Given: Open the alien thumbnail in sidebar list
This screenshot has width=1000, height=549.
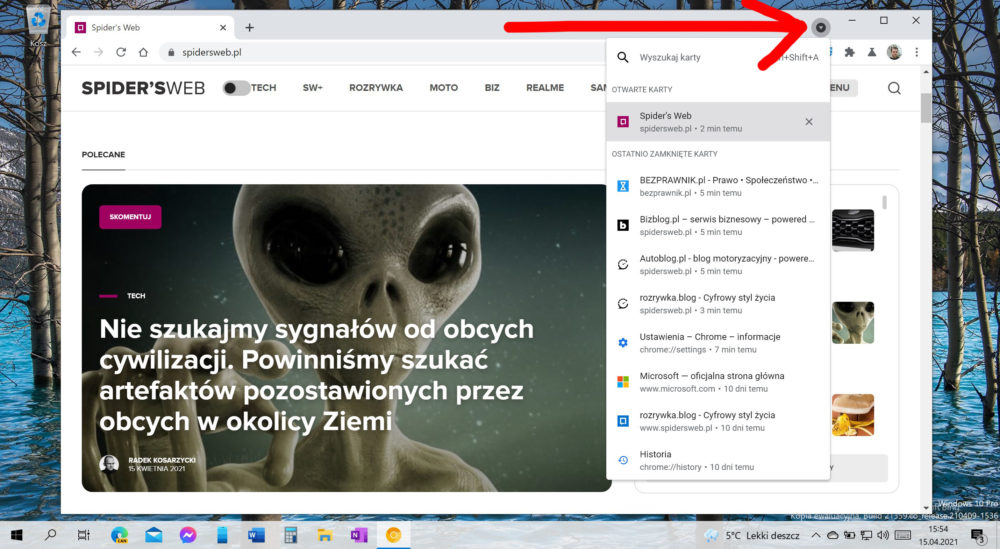Looking at the screenshot, I should click(853, 323).
